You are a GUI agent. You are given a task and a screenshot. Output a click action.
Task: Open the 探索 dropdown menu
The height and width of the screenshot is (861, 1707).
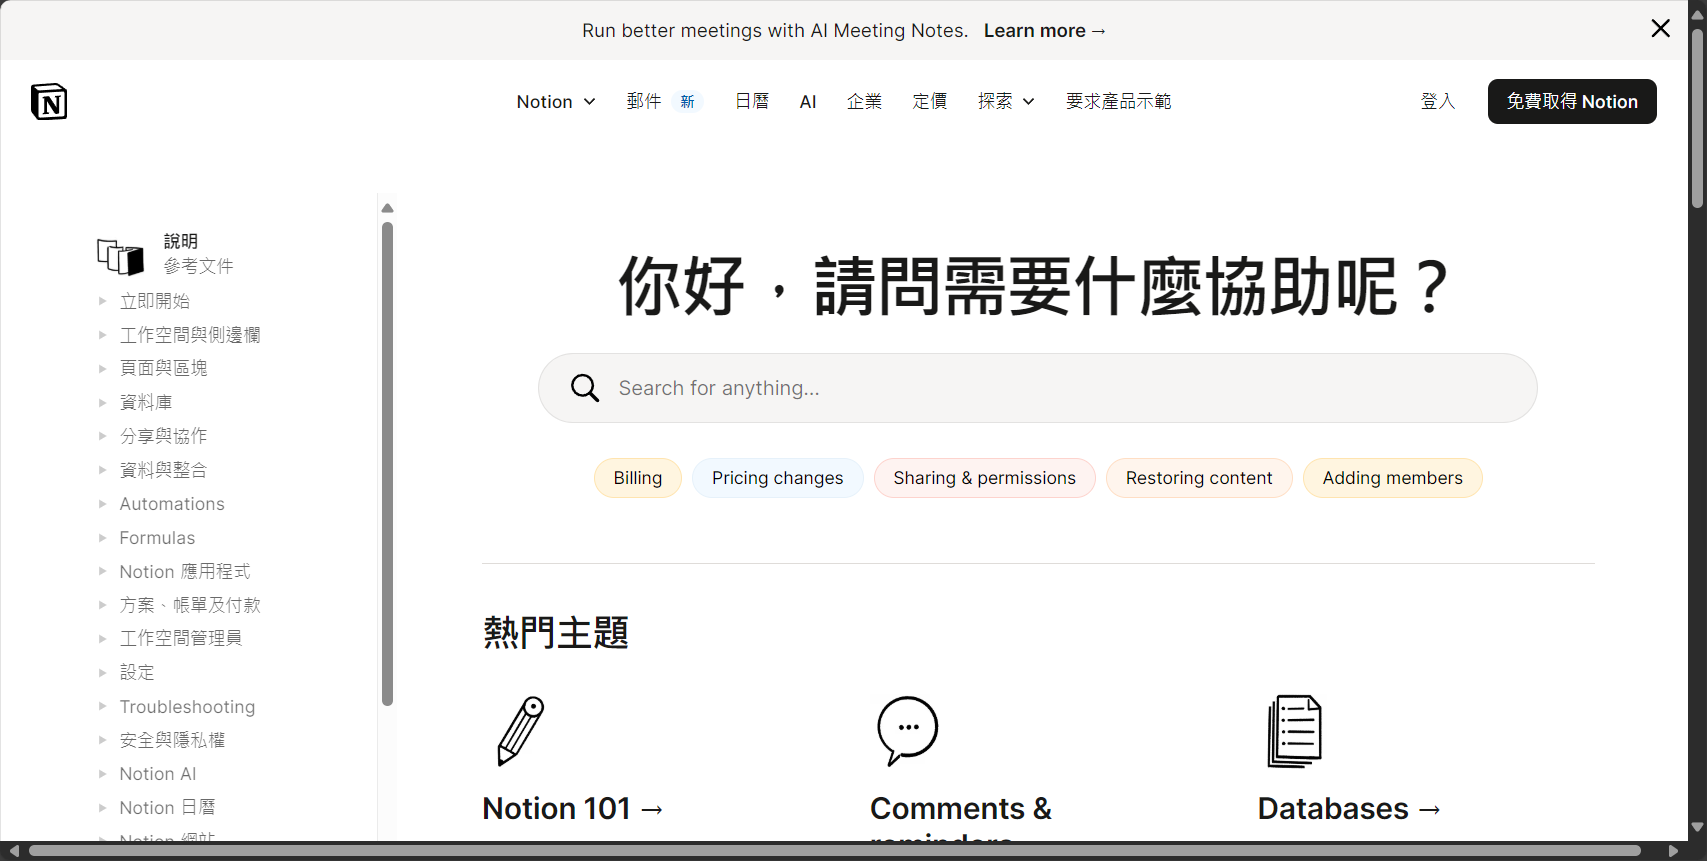1006,101
